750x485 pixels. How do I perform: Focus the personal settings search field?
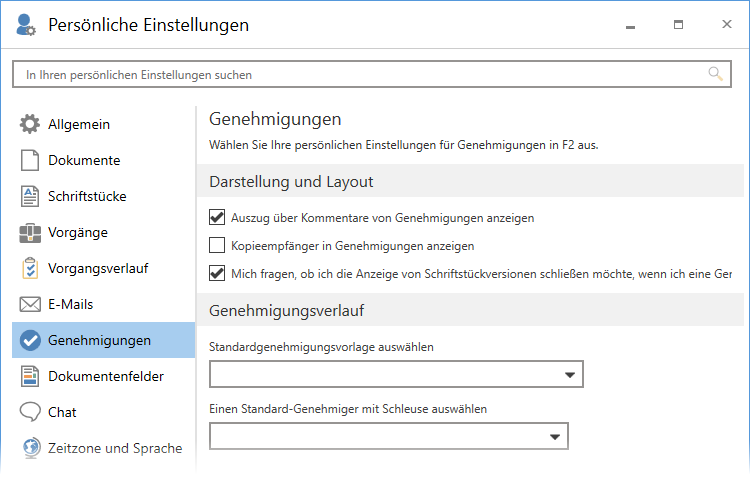click(372, 74)
